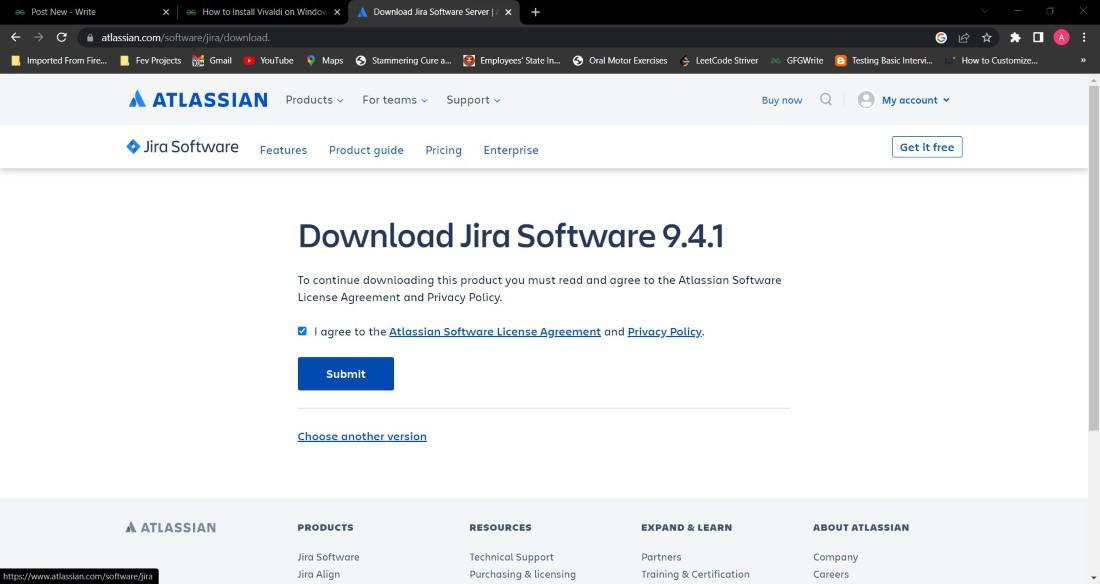The height and width of the screenshot is (584, 1100).
Task: Bookmark the page using the star icon
Action: pos(987,37)
